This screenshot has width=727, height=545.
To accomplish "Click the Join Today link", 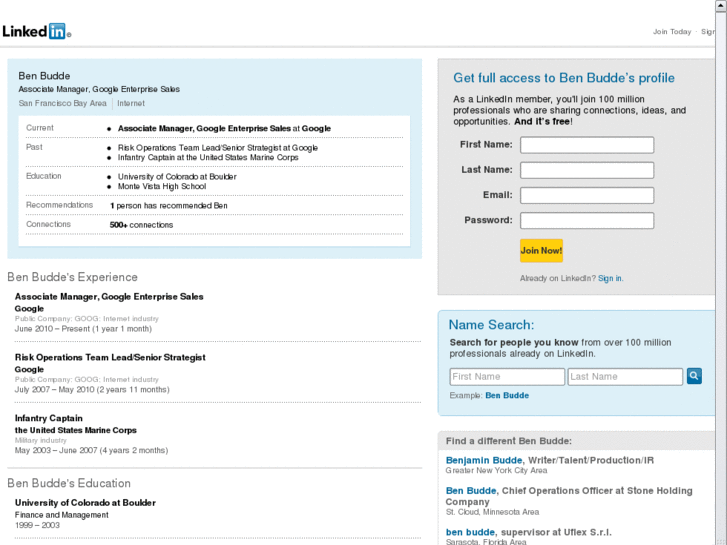I will point(672,32).
